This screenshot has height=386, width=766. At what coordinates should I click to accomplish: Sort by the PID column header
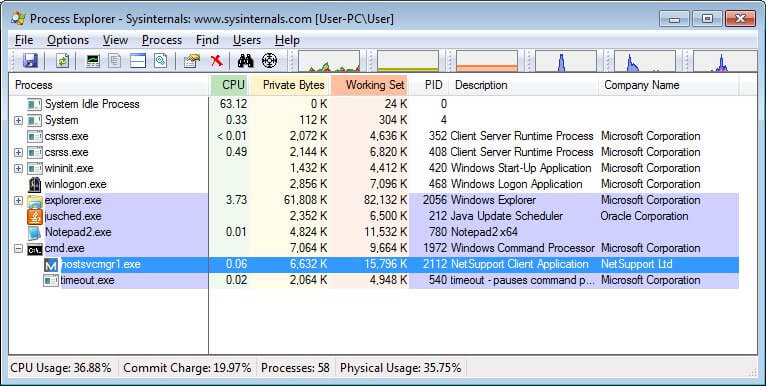(x=429, y=85)
